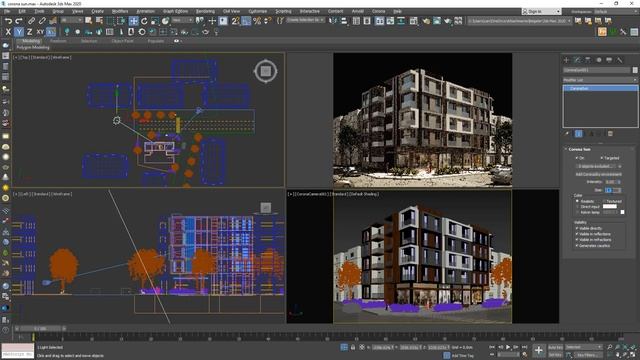Click the Y axis constraint button
The height and width of the screenshot is (360, 640).
[19, 32]
